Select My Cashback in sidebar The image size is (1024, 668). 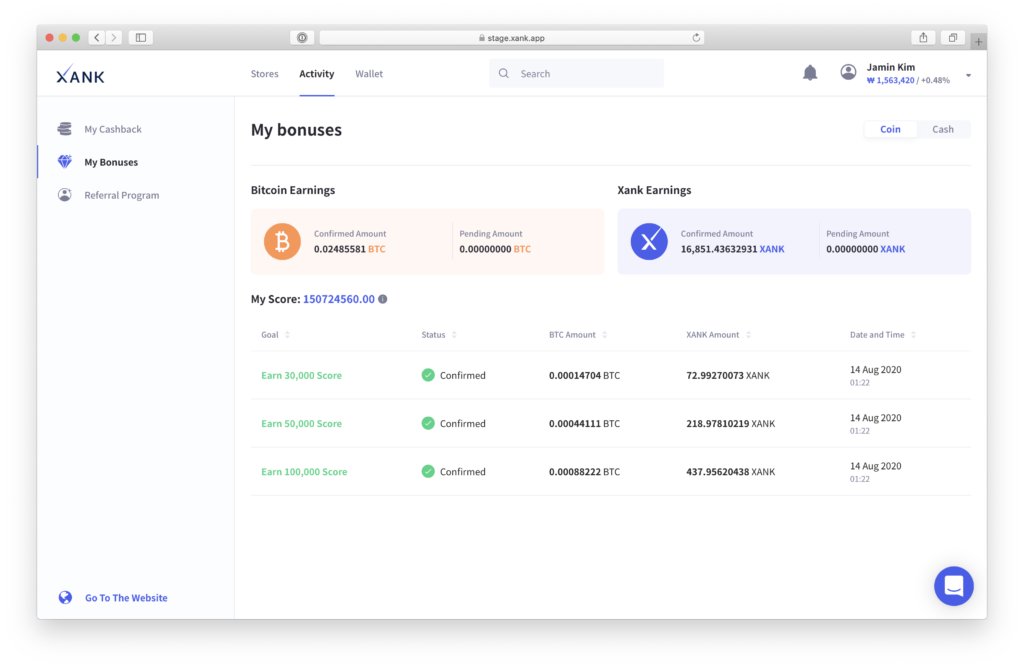tap(112, 129)
